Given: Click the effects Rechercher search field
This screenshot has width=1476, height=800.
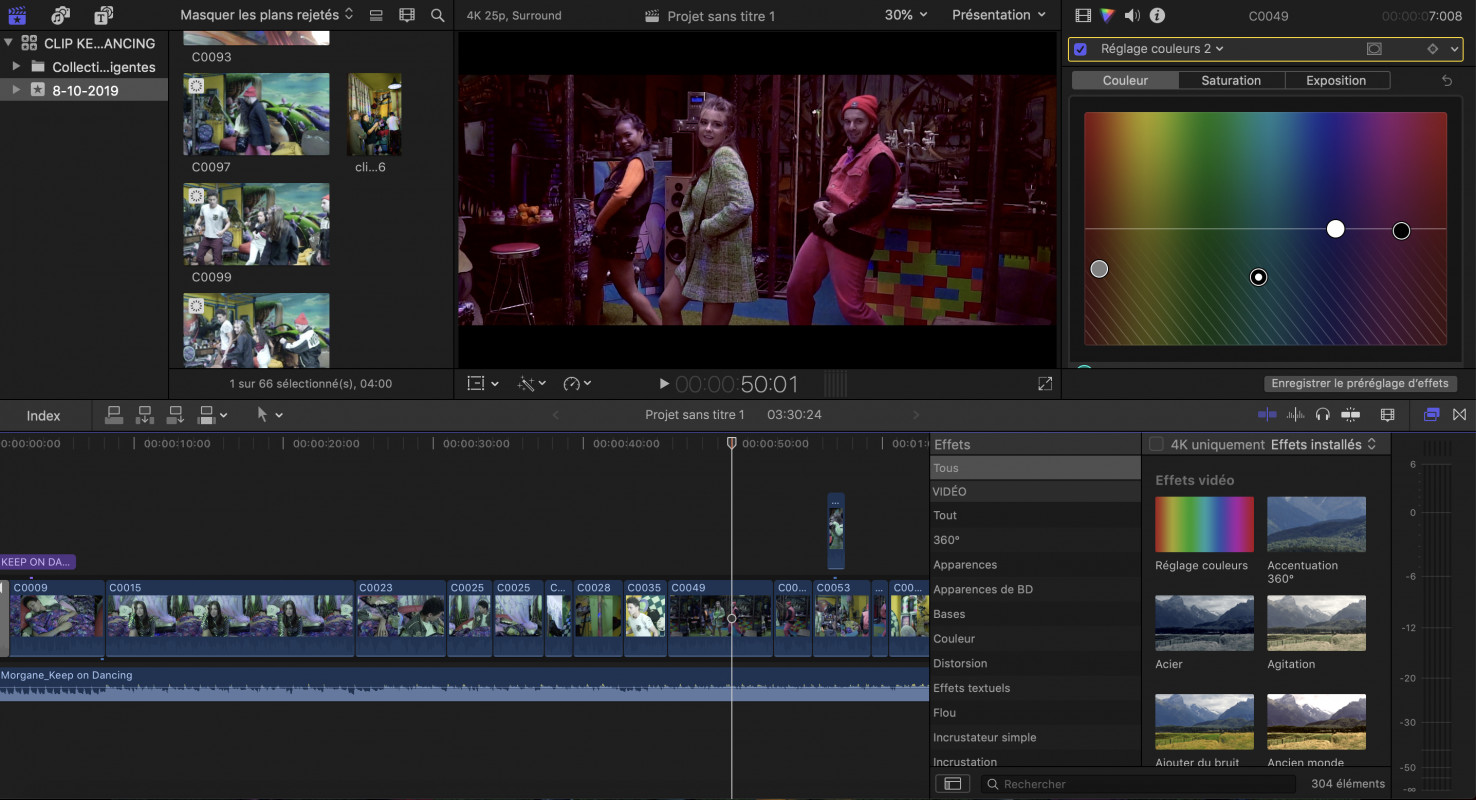Looking at the screenshot, I should coord(1140,784).
